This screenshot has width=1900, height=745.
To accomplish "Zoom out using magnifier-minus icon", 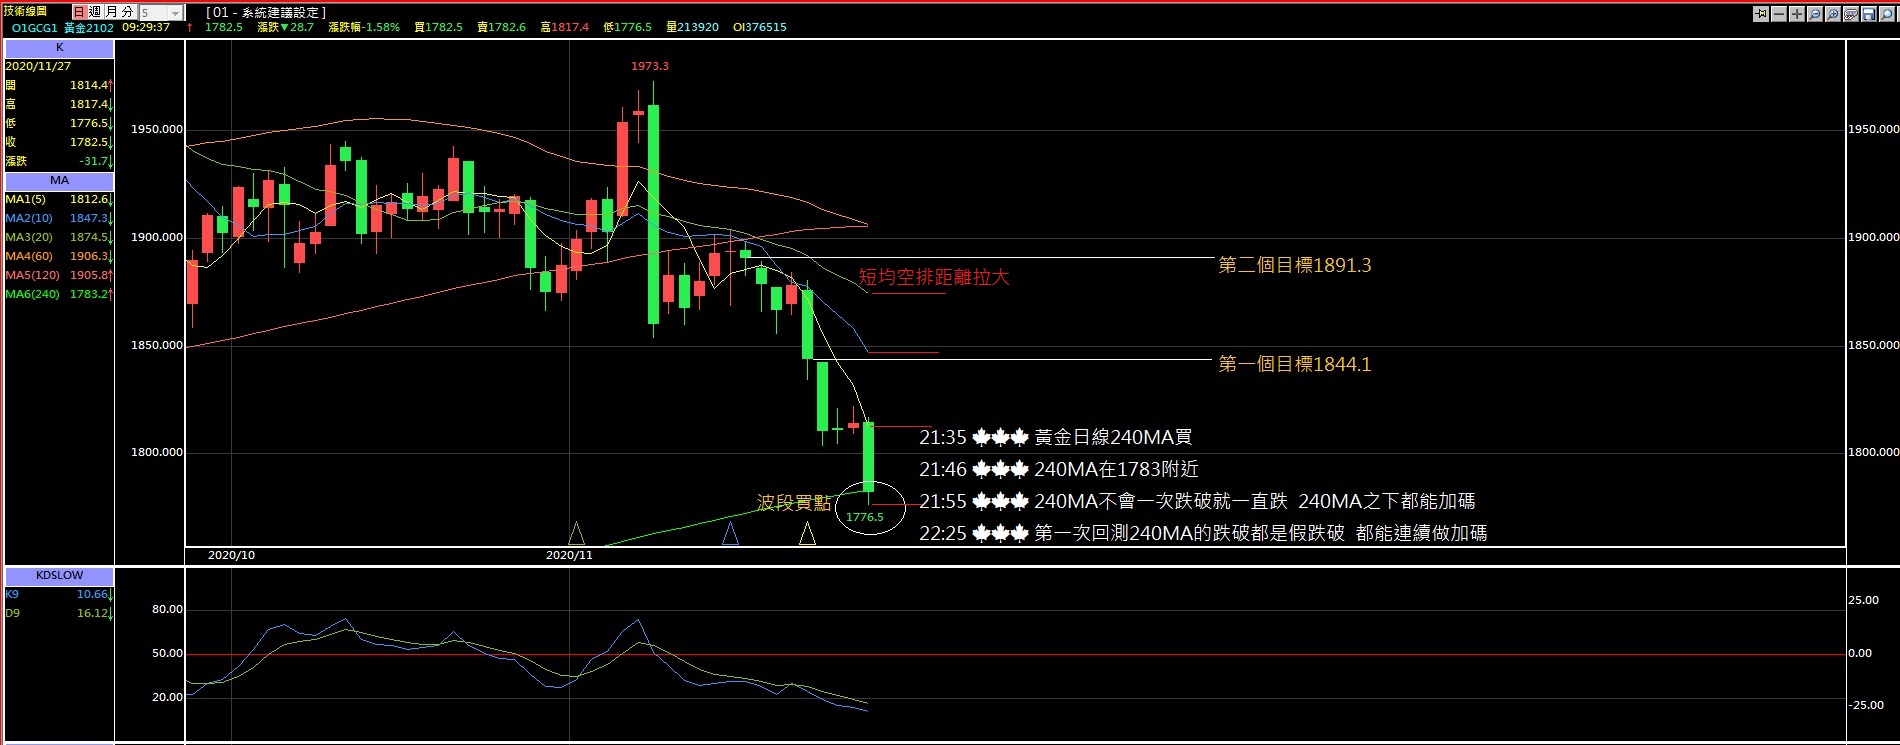I will [x=1815, y=14].
